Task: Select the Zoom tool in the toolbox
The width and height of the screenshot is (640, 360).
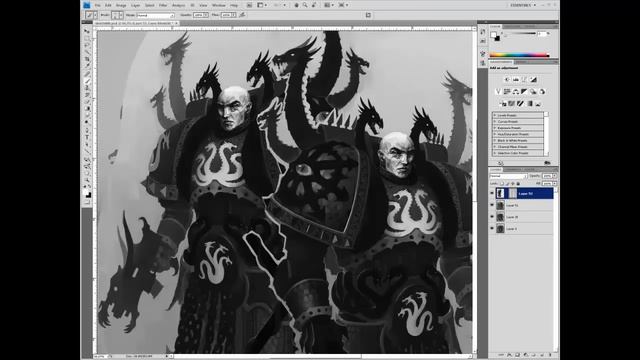Action: coord(87,180)
